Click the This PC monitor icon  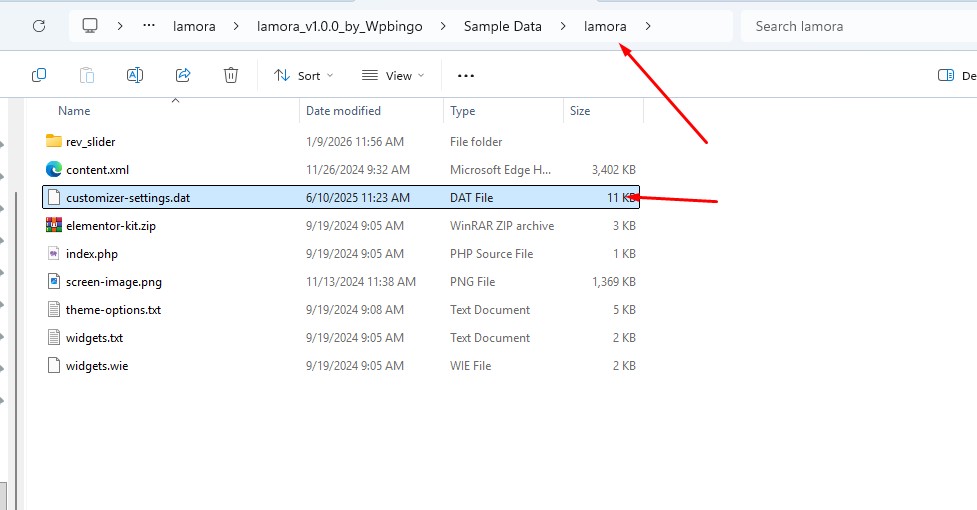click(x=90, y=26)
